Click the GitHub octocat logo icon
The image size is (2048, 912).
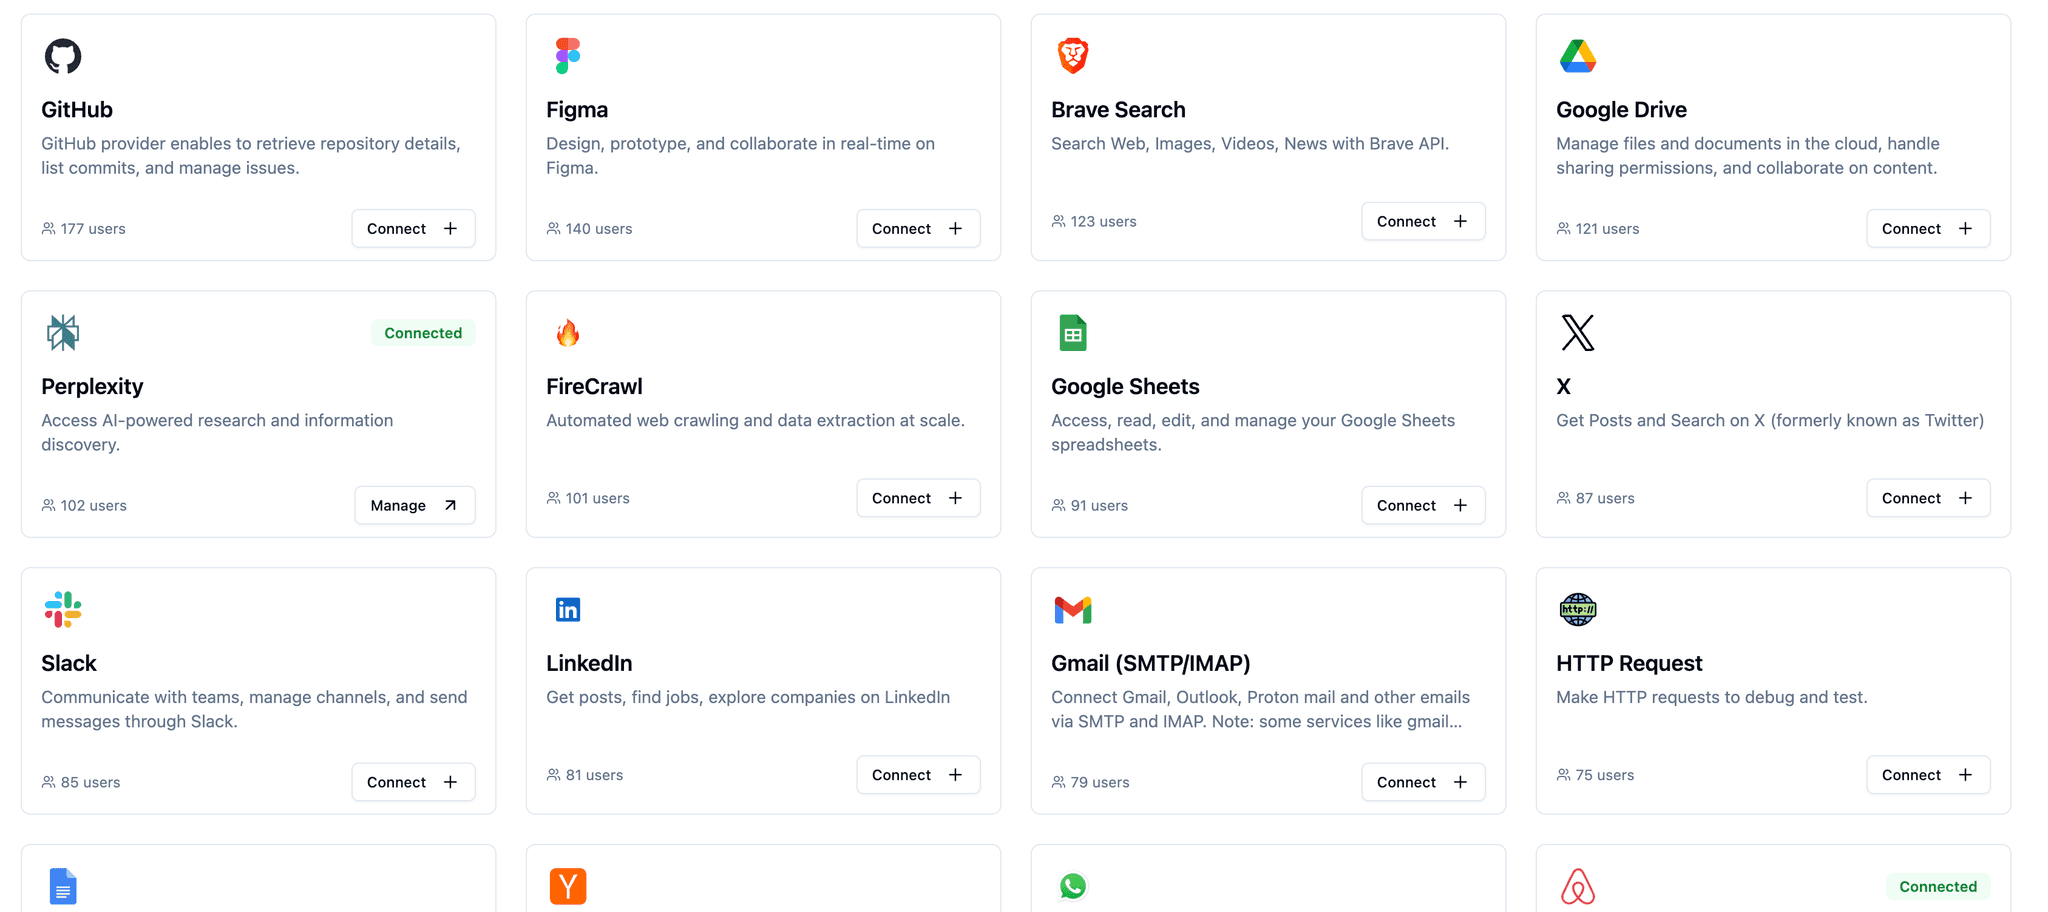coord(63,56)
